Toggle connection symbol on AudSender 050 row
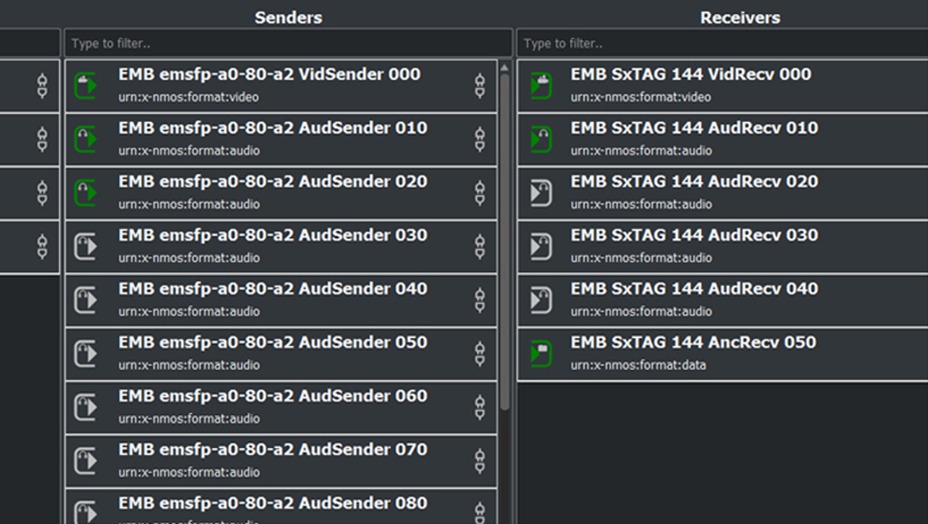Viewport: 928px width, 524px height. pos(479,354)
